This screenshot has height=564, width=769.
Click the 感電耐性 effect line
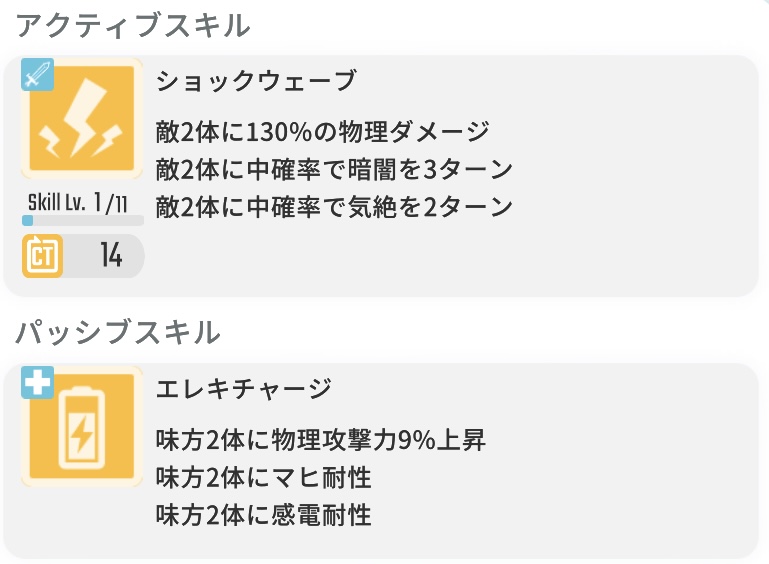click(263, 515)
